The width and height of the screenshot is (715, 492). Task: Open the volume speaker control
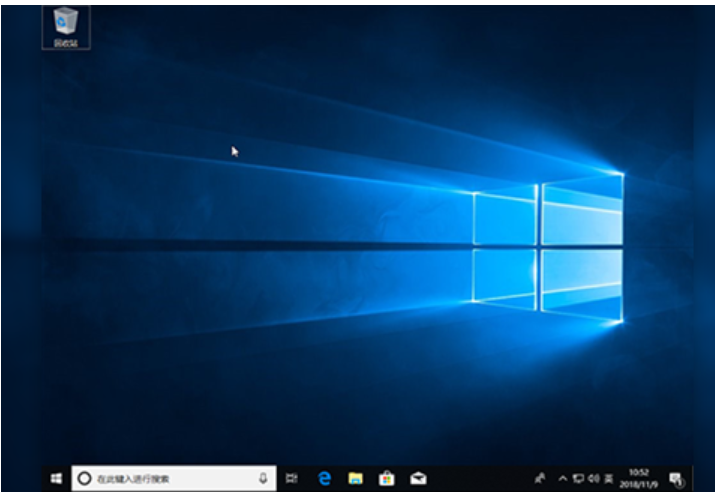[x=593, y=479]
